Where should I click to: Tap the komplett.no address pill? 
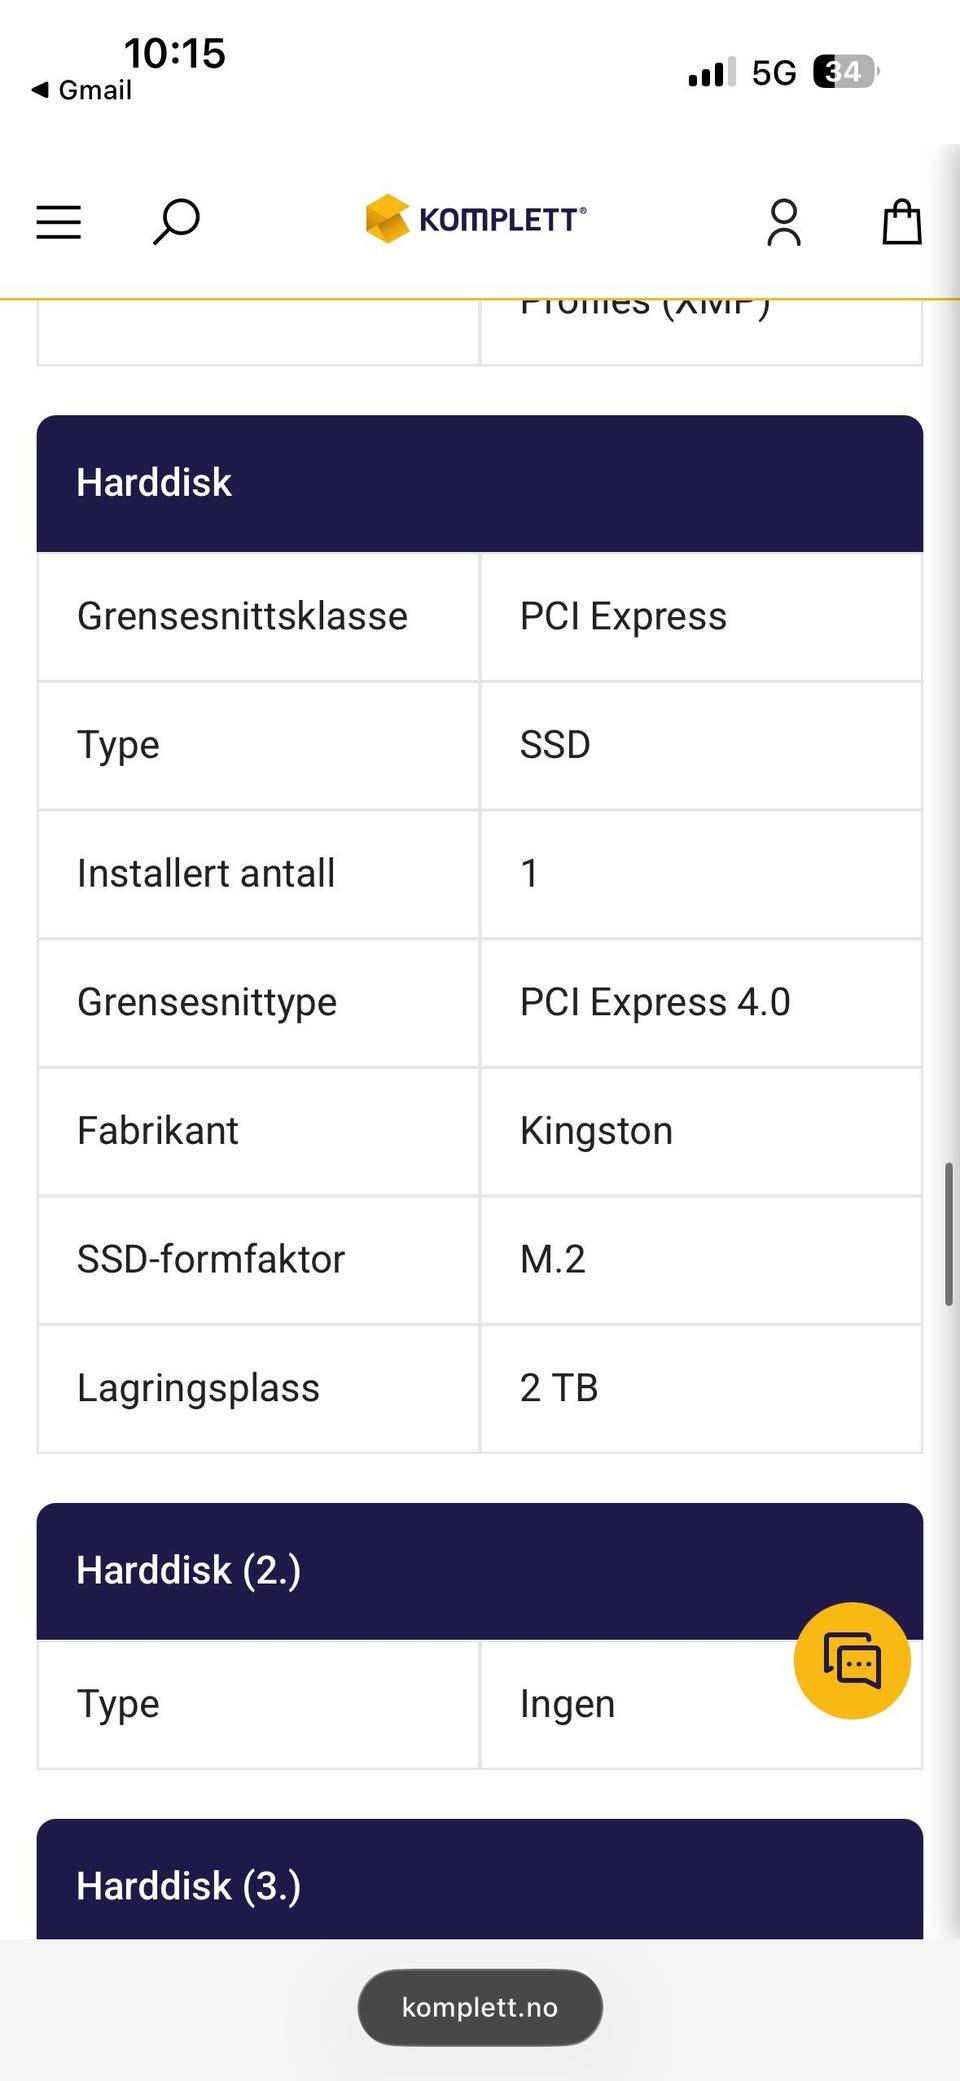[480, 2007]
